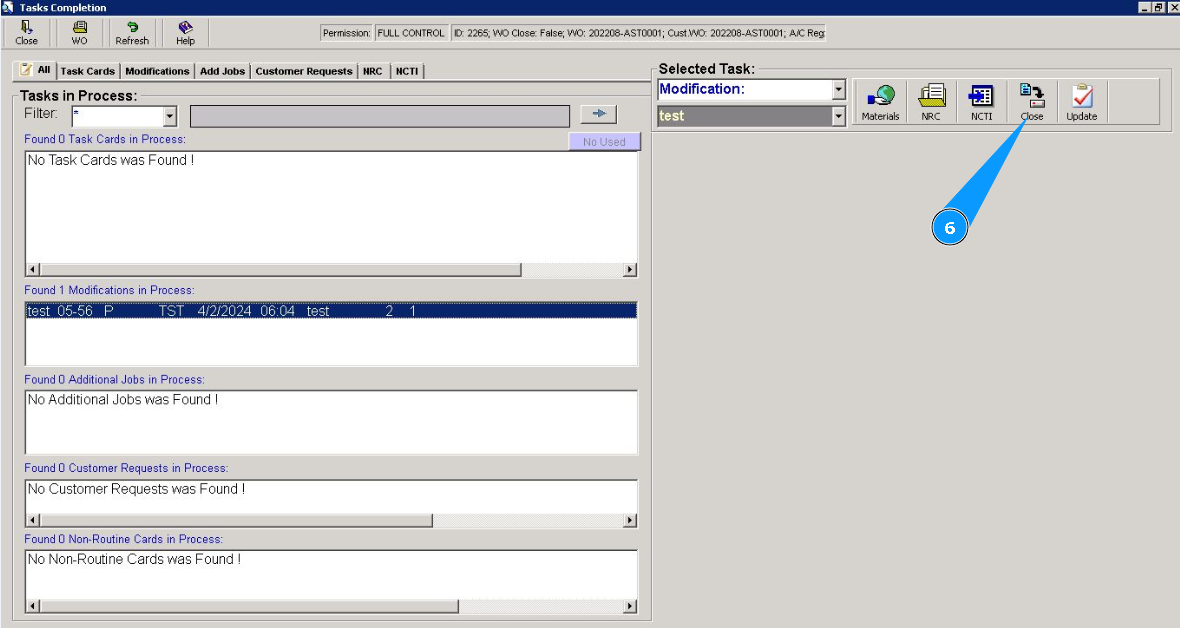This screenshot has height=629, width=1180.
Task: Click the blue arrow apply-filter button
Action: coord(599,114)
